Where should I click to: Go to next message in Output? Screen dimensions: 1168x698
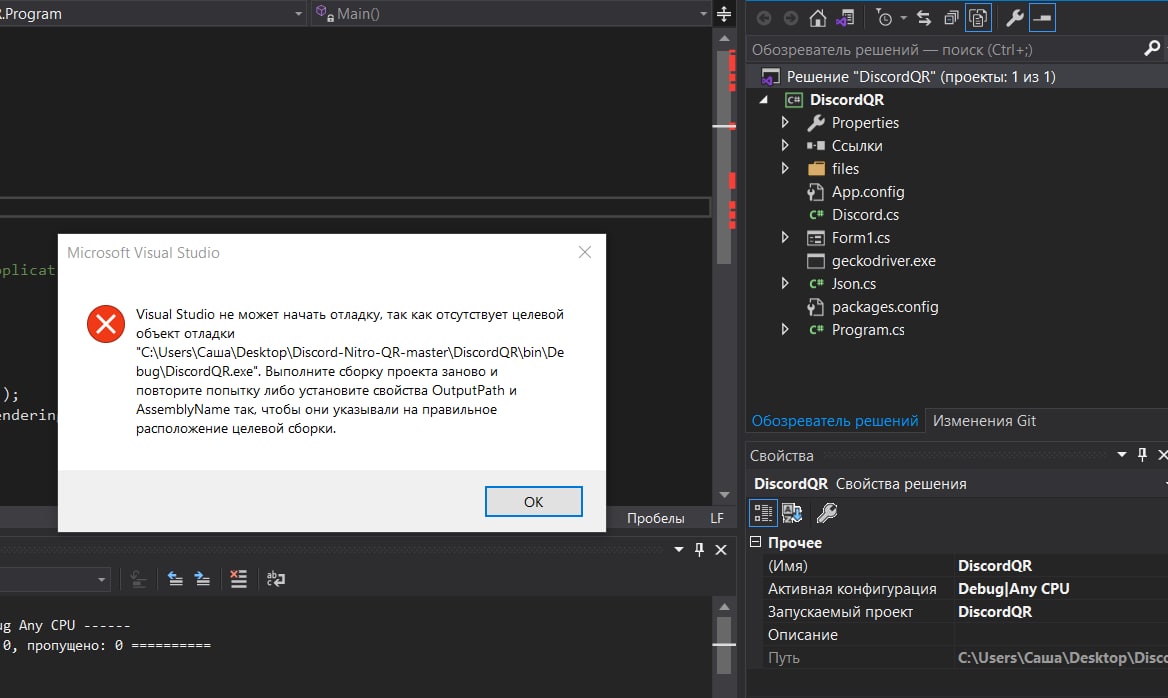(203, 579)
